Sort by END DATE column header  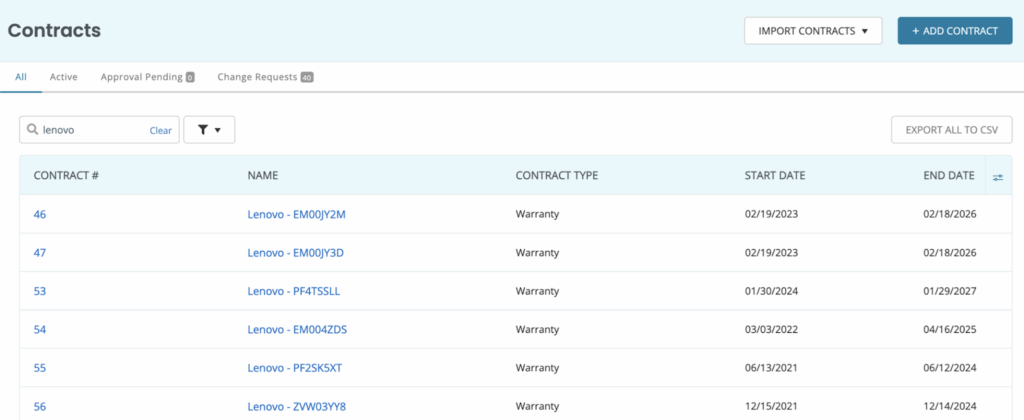948,176
